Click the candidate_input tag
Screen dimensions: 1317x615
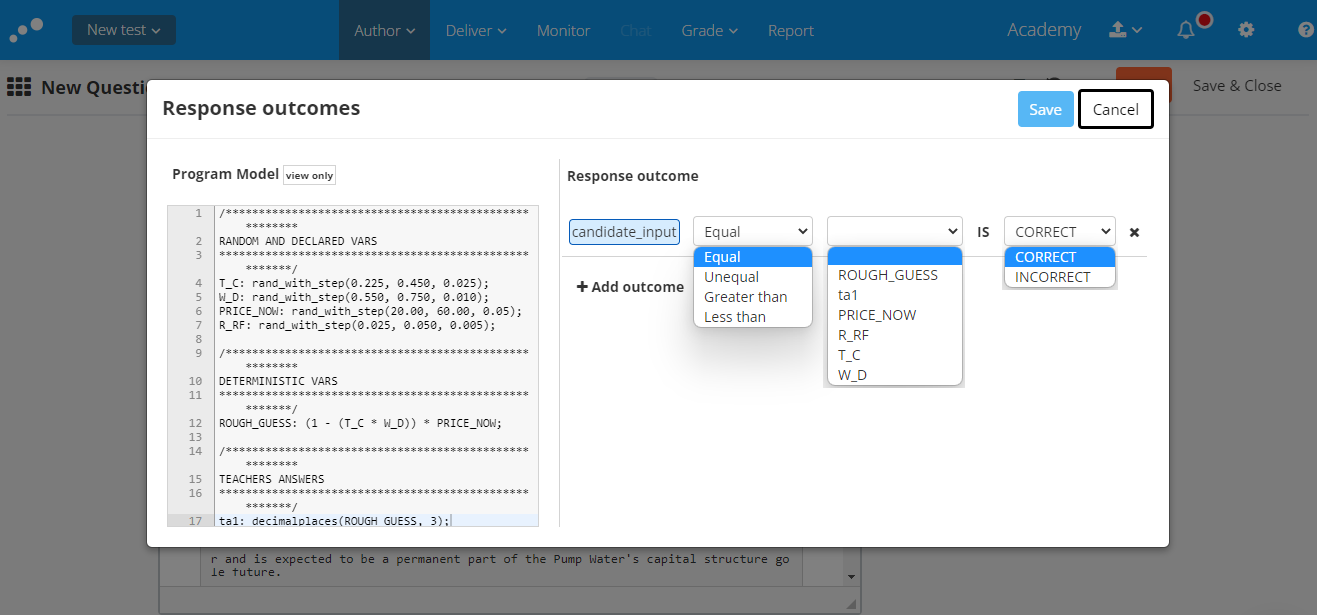(x=625, y=232)
